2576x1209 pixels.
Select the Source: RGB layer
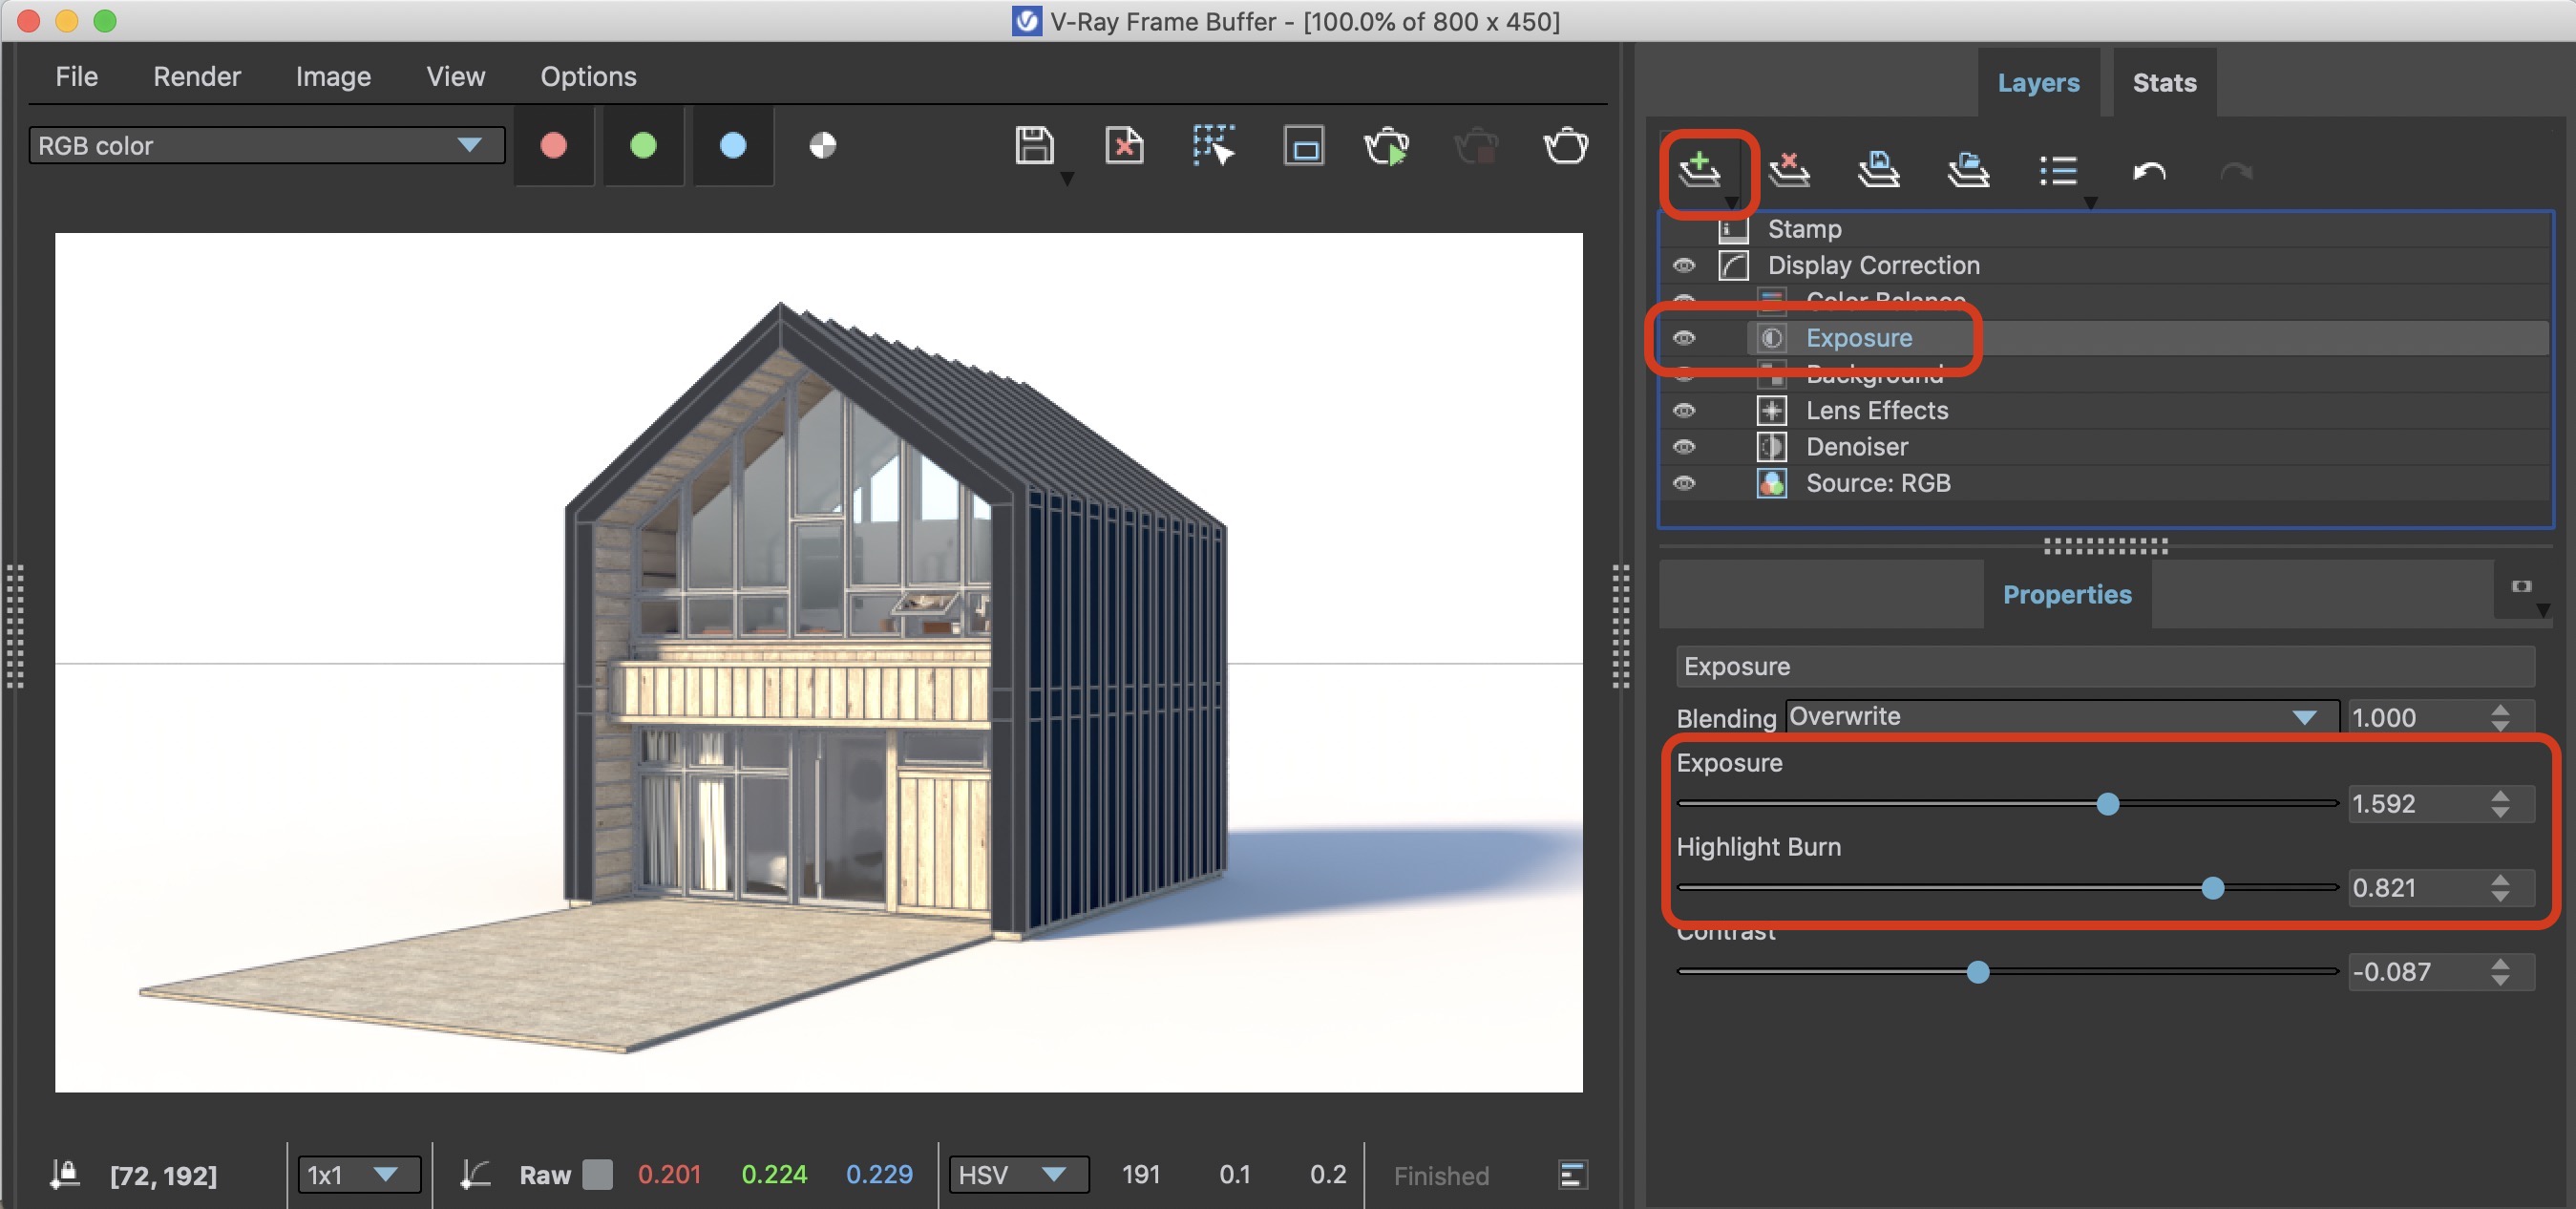click(x=1877, y=483)
